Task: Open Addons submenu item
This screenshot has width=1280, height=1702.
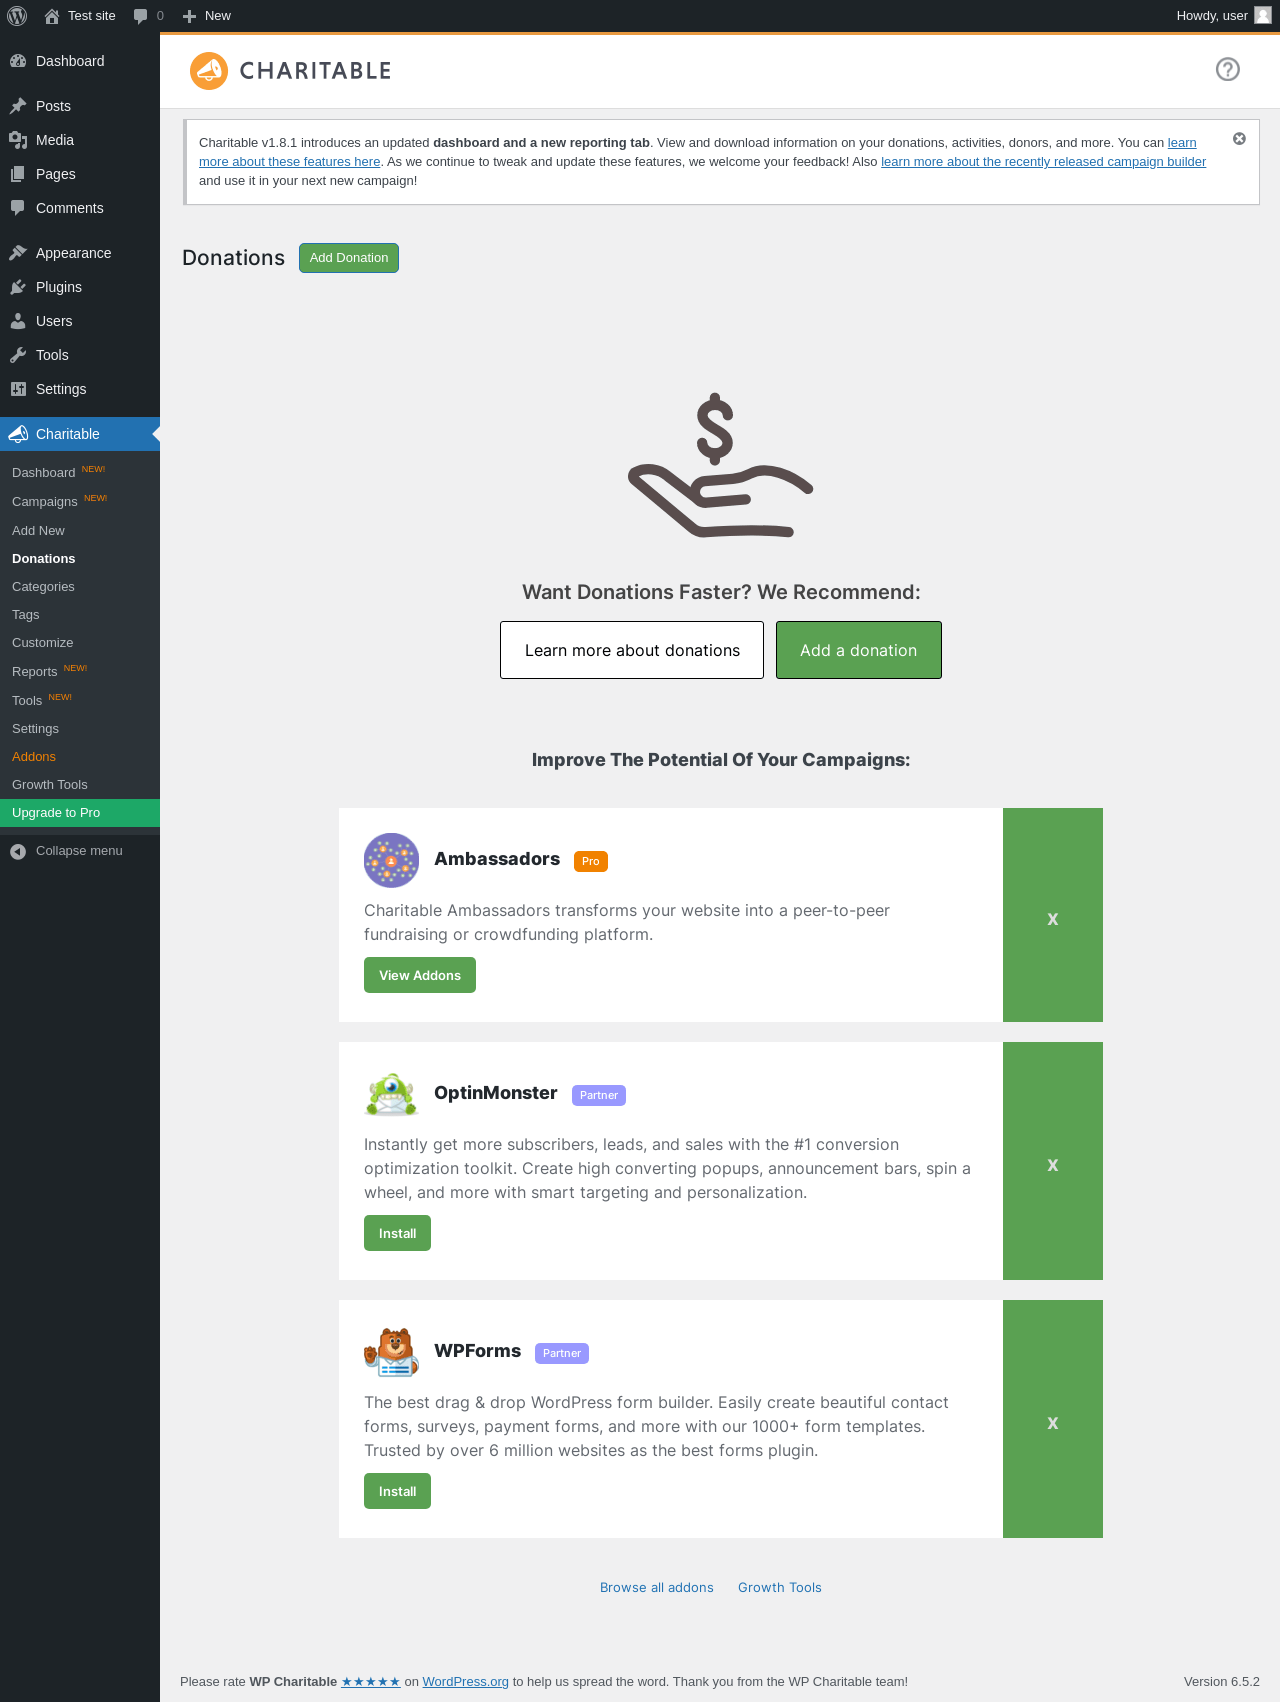Action: tap(80, 757)
